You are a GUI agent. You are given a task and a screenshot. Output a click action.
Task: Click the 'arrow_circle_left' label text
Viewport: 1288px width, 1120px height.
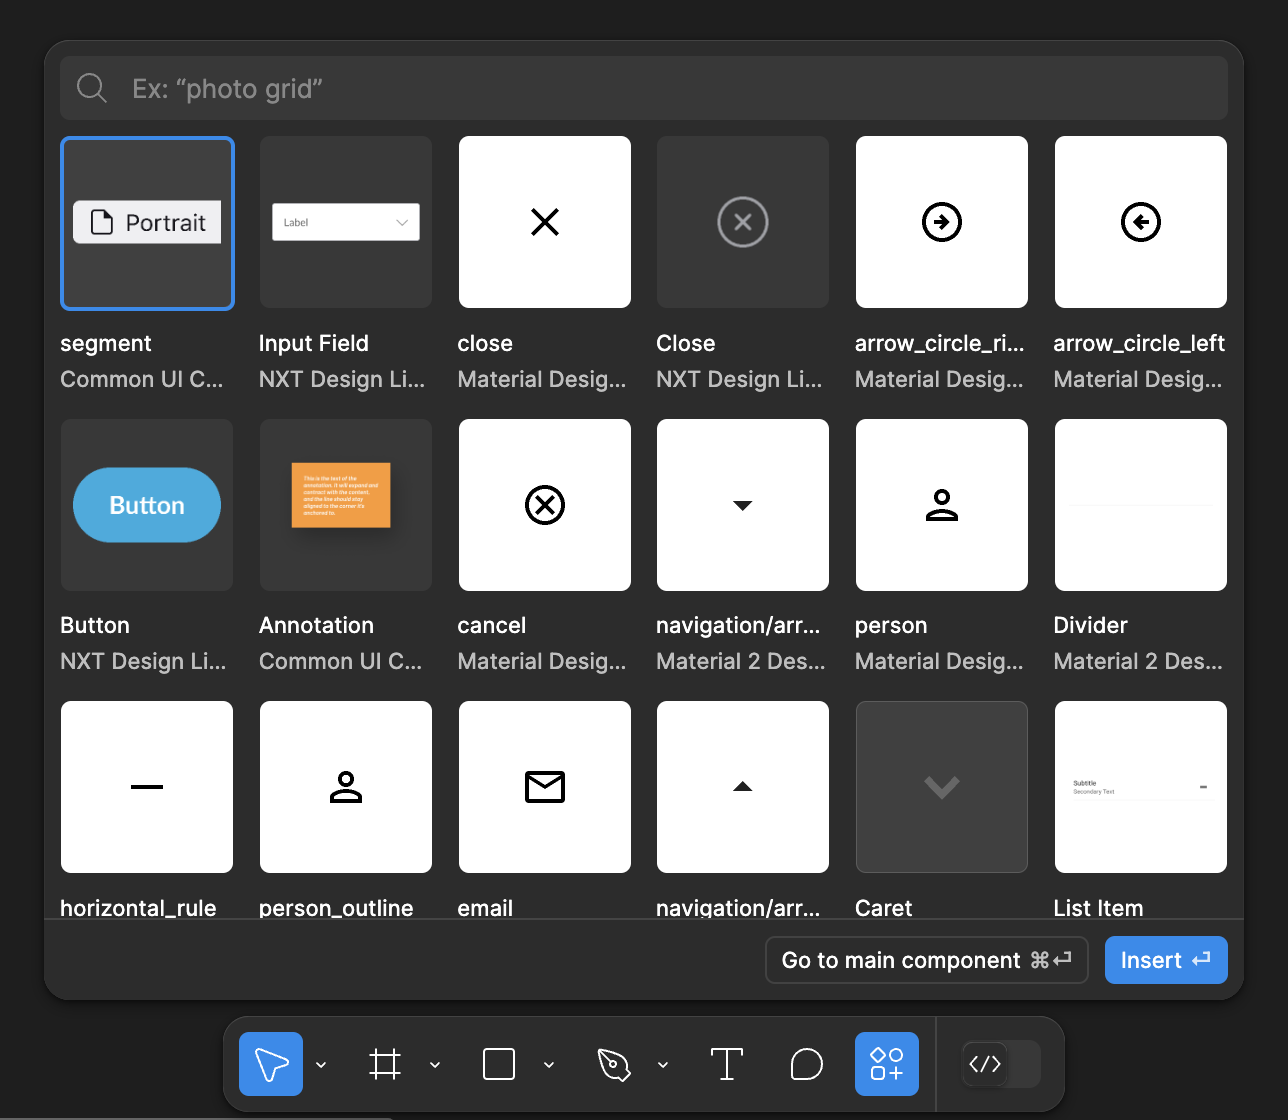coord(1139,343)
